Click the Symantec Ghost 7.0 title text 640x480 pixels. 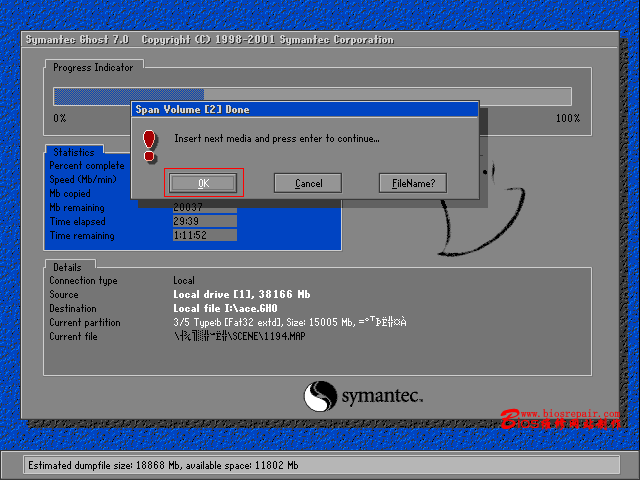tap(77, 40)
